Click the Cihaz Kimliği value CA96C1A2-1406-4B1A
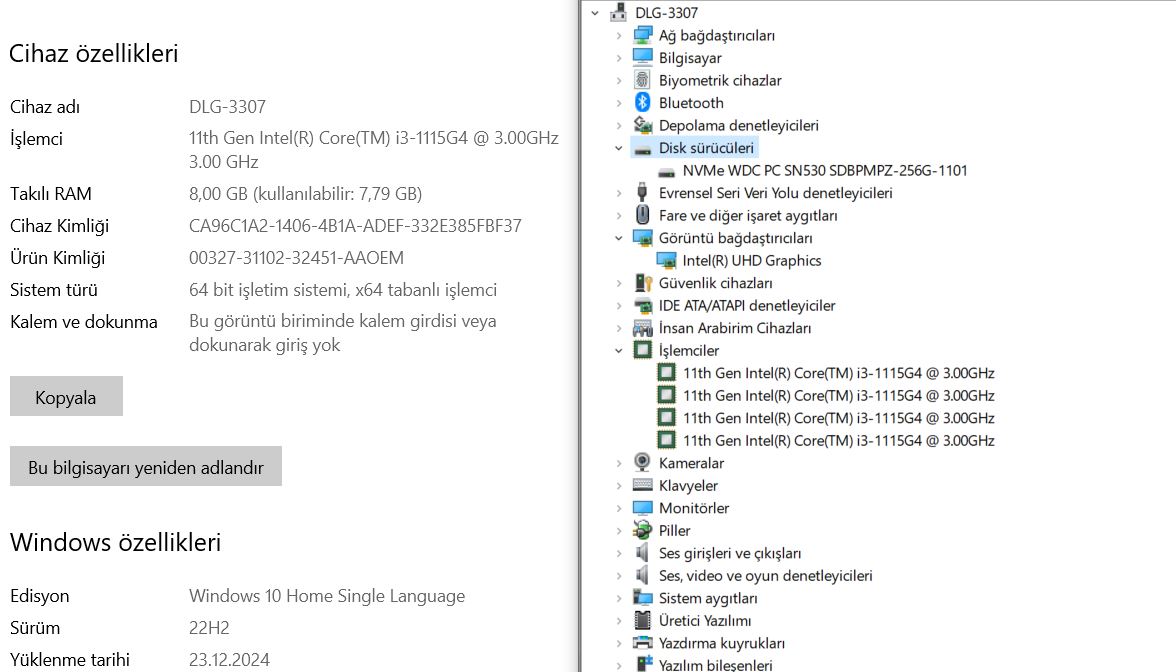Image resolution: width=1176 pixels, height=672 pixels. [355, 226]
